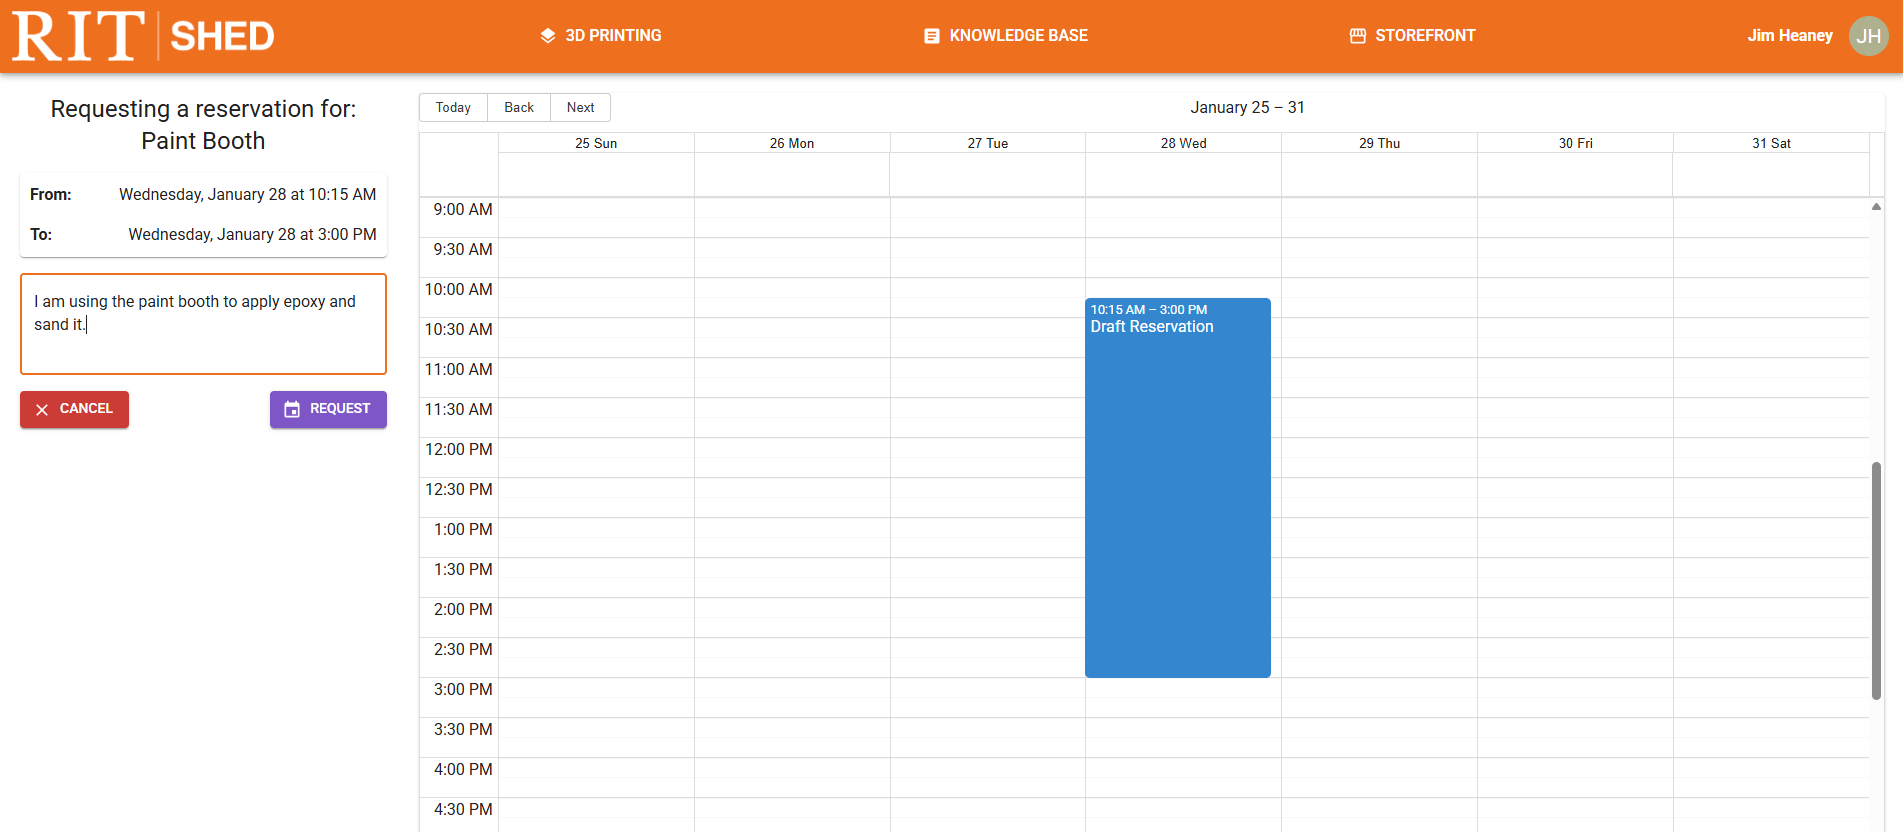Click the January 25 – 31 date range label

pyautogui.click(x=1247, y=107)
